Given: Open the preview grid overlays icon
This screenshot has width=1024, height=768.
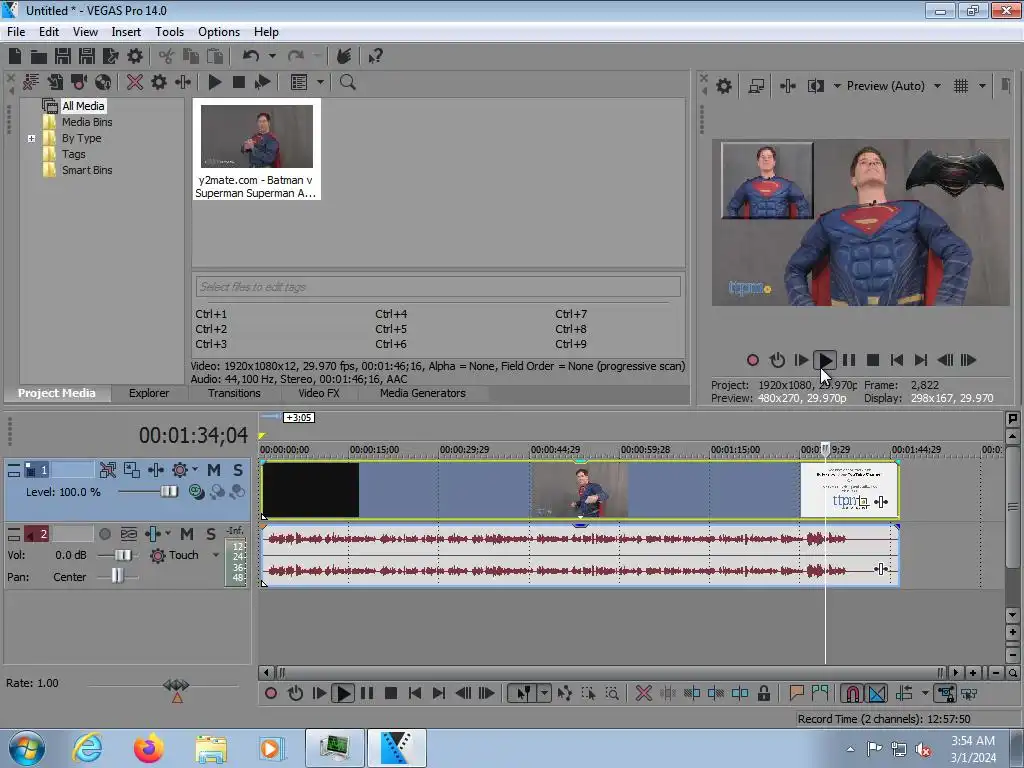Looking at the screenshot, I should point(961,86).
